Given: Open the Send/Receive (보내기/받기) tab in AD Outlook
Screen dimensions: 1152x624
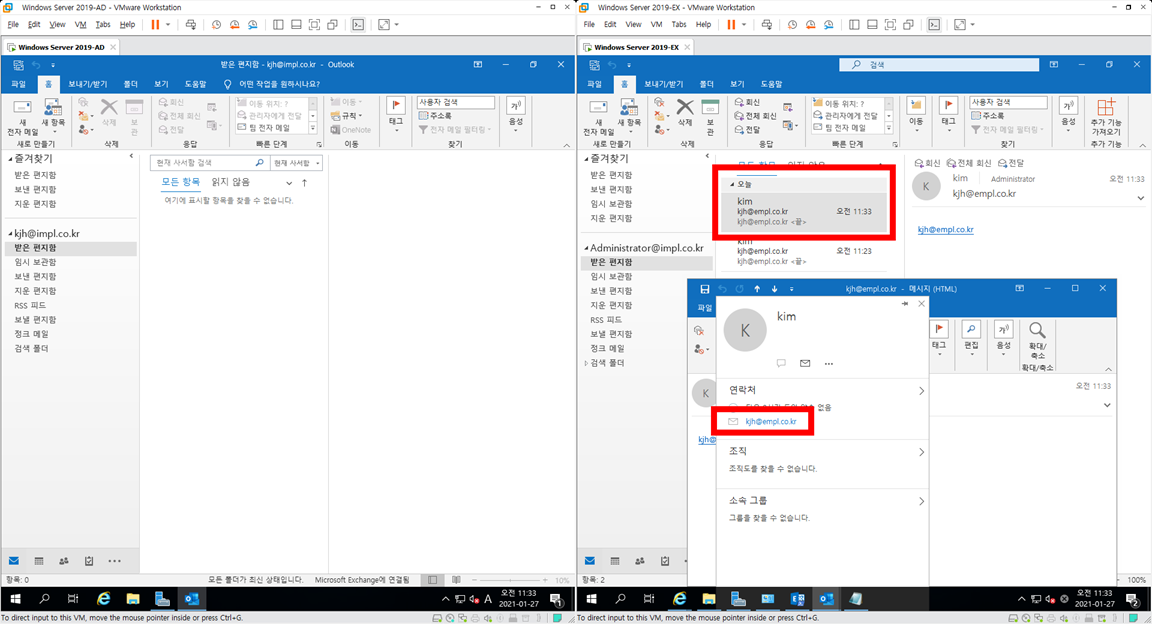Looking at the screenshot, I should coord(87,85).
